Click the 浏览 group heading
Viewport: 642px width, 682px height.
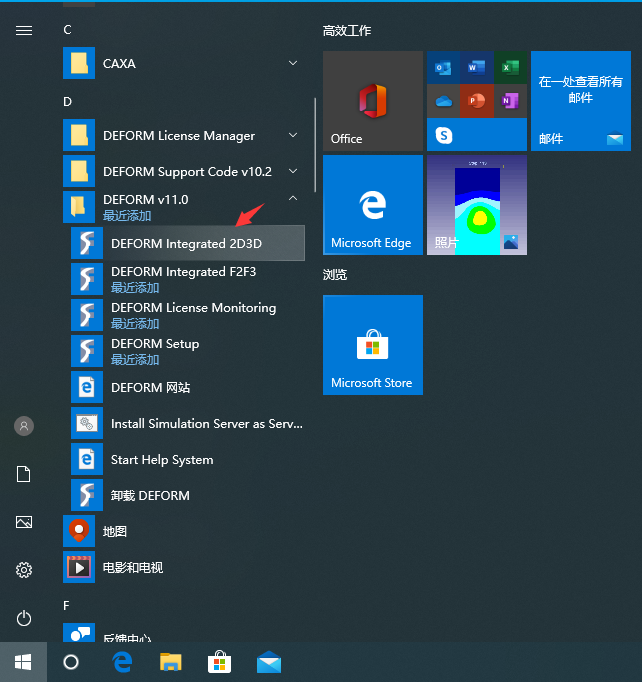click(x=335, y=275)
